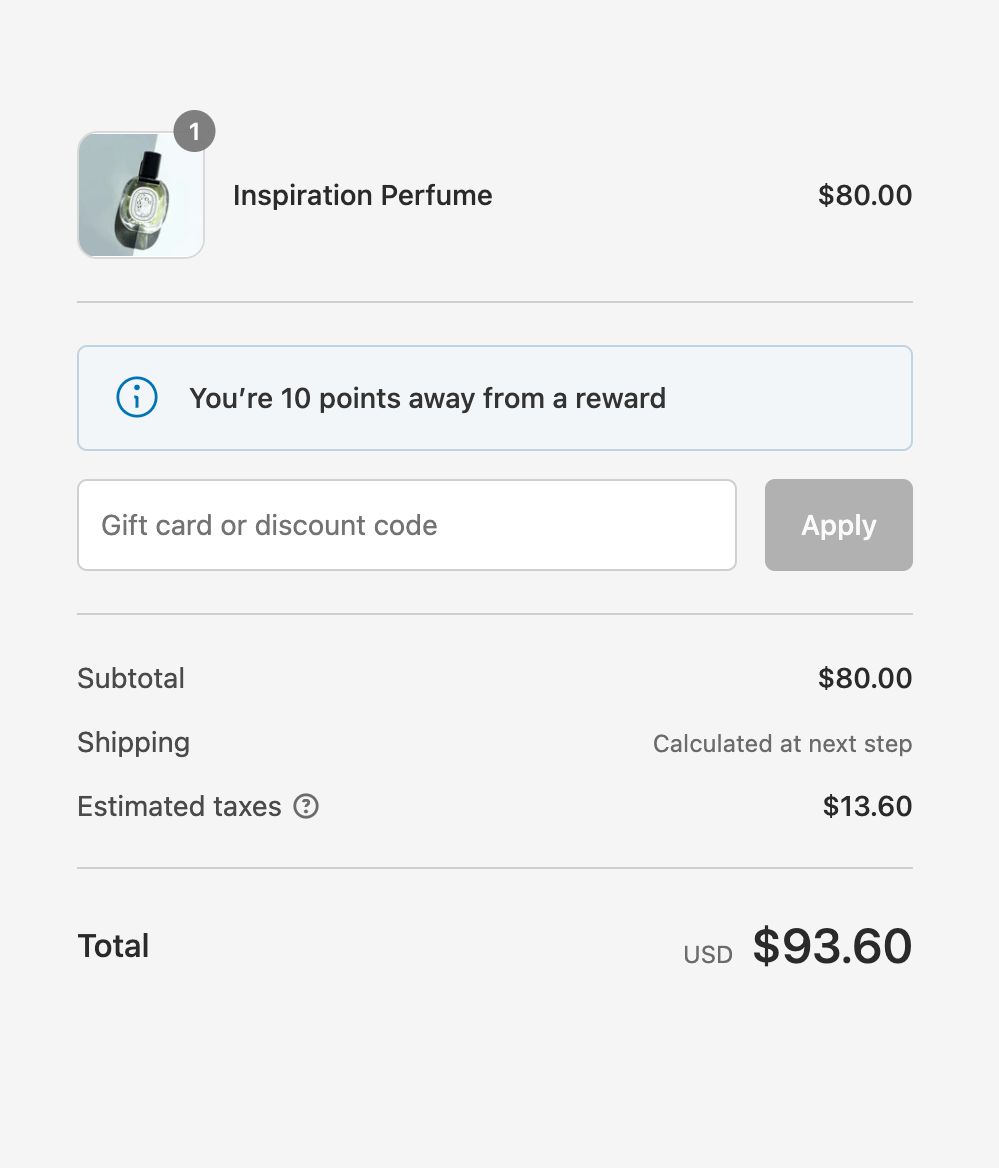
Task: Click the quantity badge showing 1
Action: (195, 131)
